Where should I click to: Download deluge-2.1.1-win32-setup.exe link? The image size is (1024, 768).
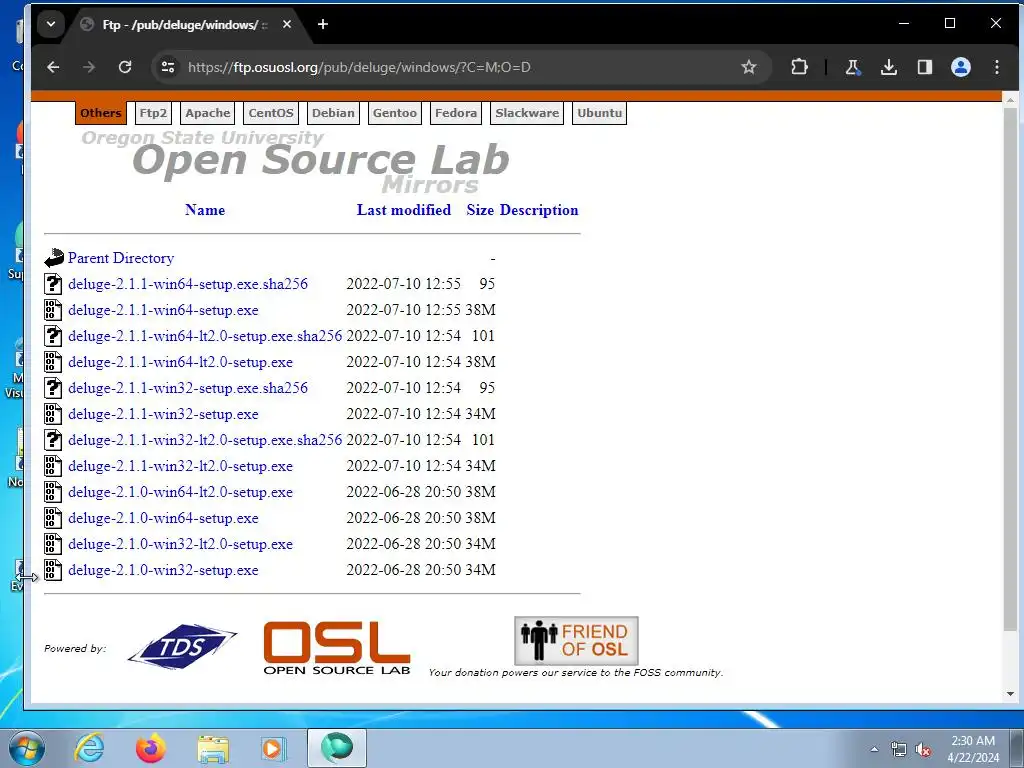pyautogui.click(x=163, y=414)
